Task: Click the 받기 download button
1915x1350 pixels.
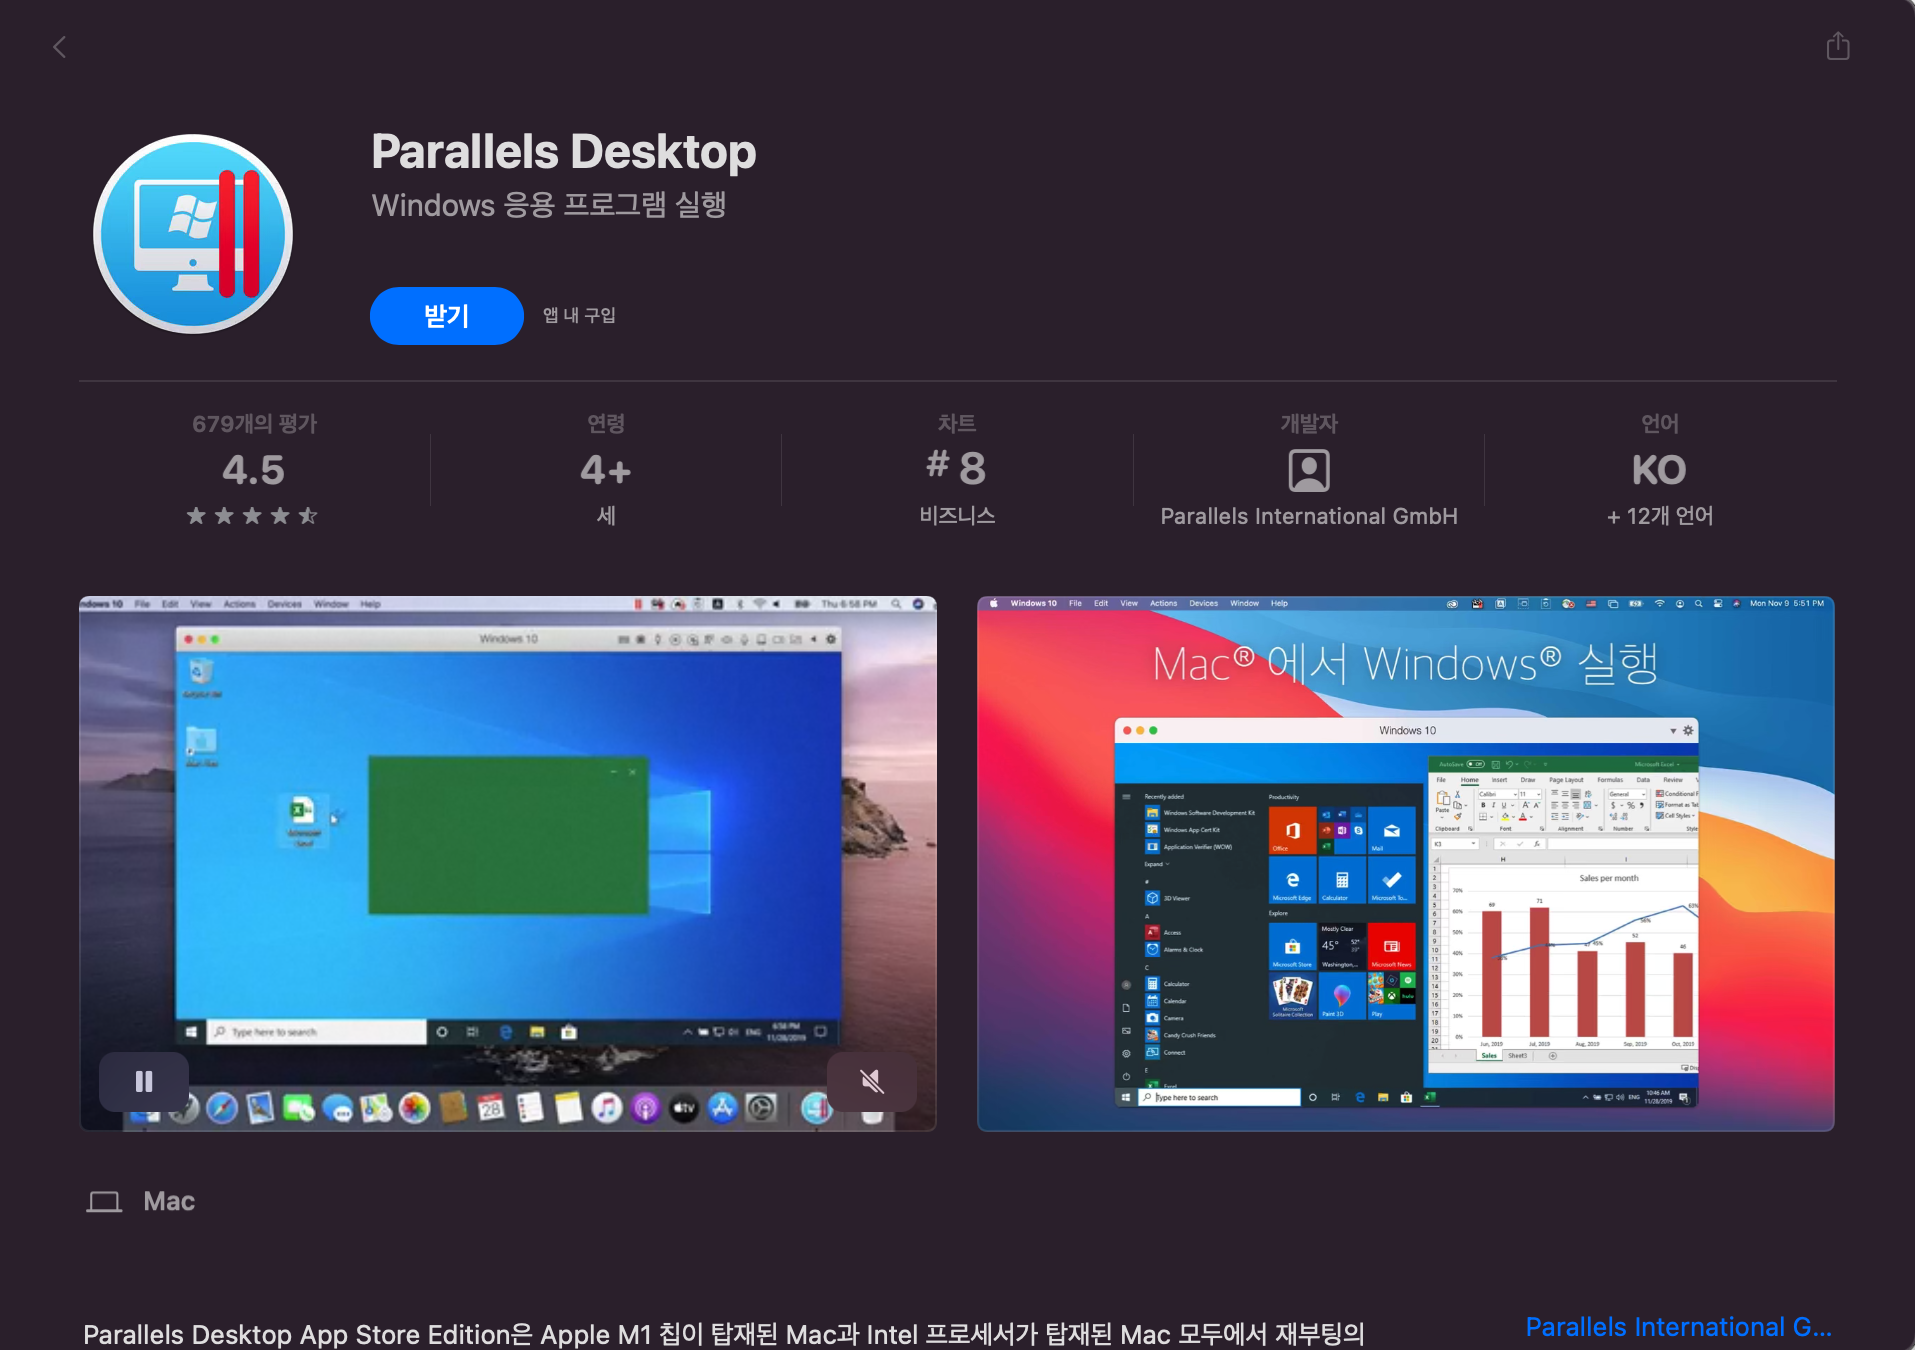Action: 446,316
